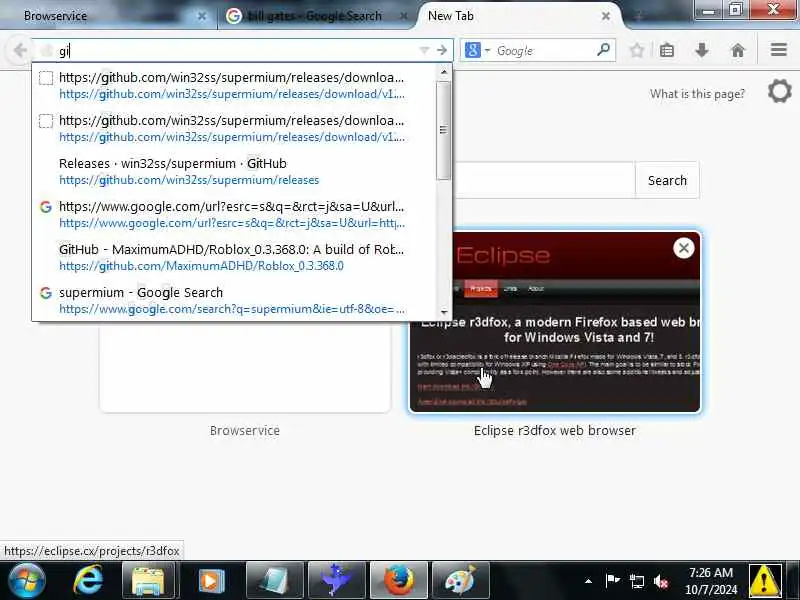
Task: Click the yellow warning tray icon
Action: (x=763, y=580)
